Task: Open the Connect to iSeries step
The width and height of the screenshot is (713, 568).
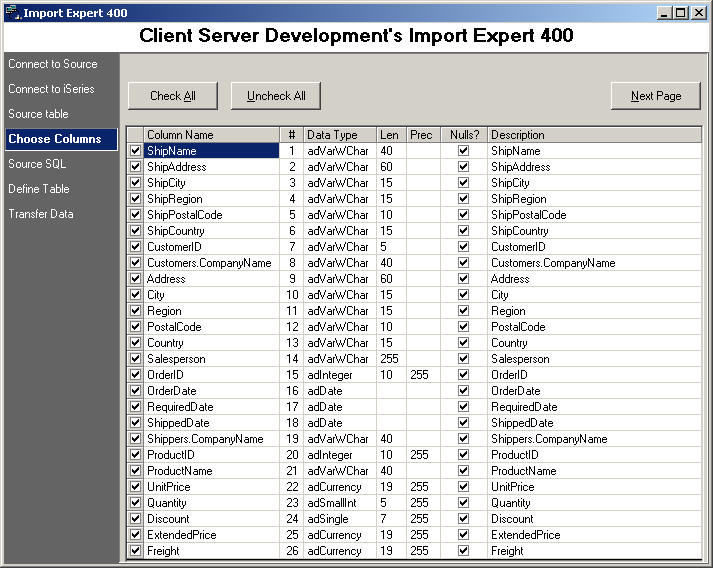Action: coord(51,89)
